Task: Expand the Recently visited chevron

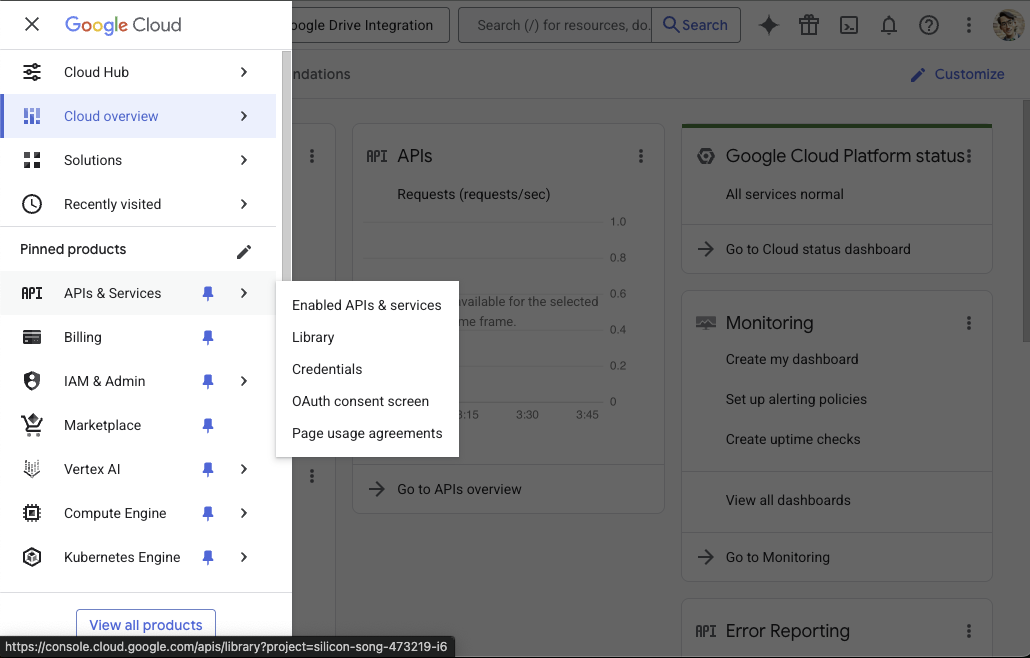Action: pyautogui.click(x=244, y=204)
